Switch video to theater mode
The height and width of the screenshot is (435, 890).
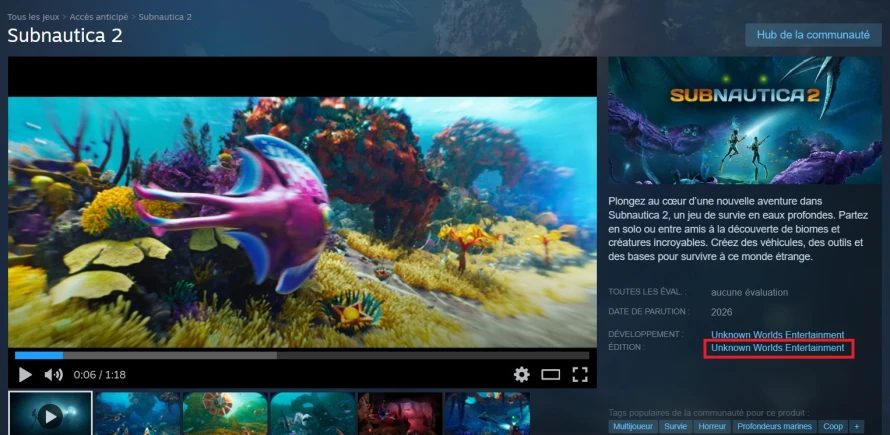coord(551,374)
